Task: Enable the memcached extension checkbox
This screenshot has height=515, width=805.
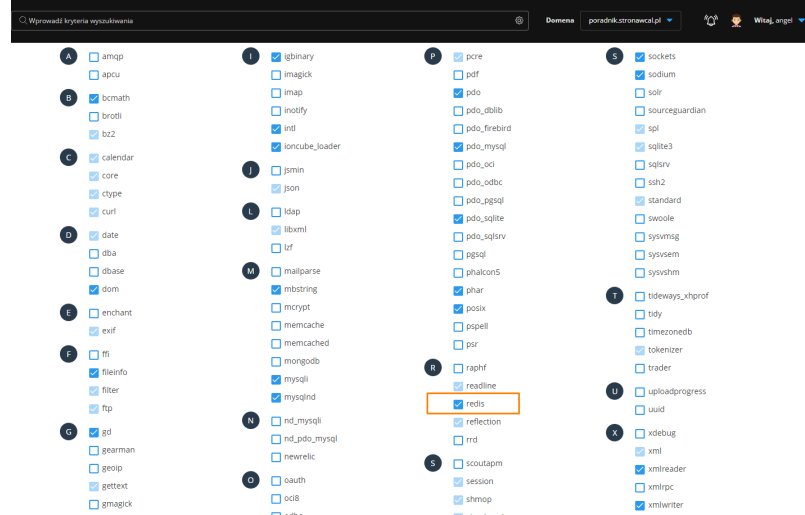Action: [x=277, y=343]
